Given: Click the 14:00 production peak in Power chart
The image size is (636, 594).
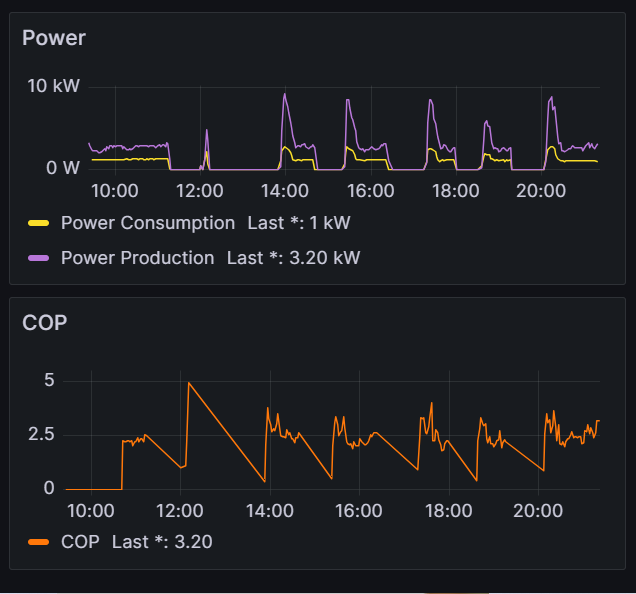Looking at the screenshot, I should tap(285, 95).
